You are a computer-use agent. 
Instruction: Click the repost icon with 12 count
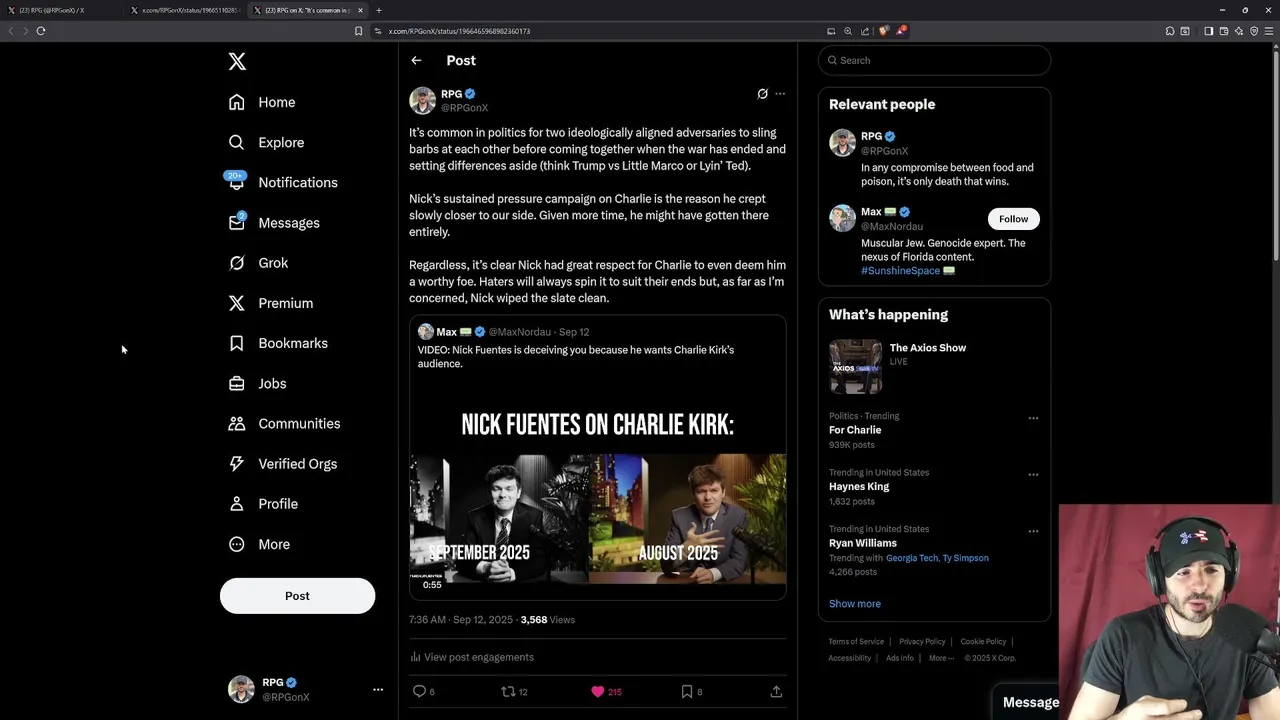pyautogui.click(x=508, y=691)
